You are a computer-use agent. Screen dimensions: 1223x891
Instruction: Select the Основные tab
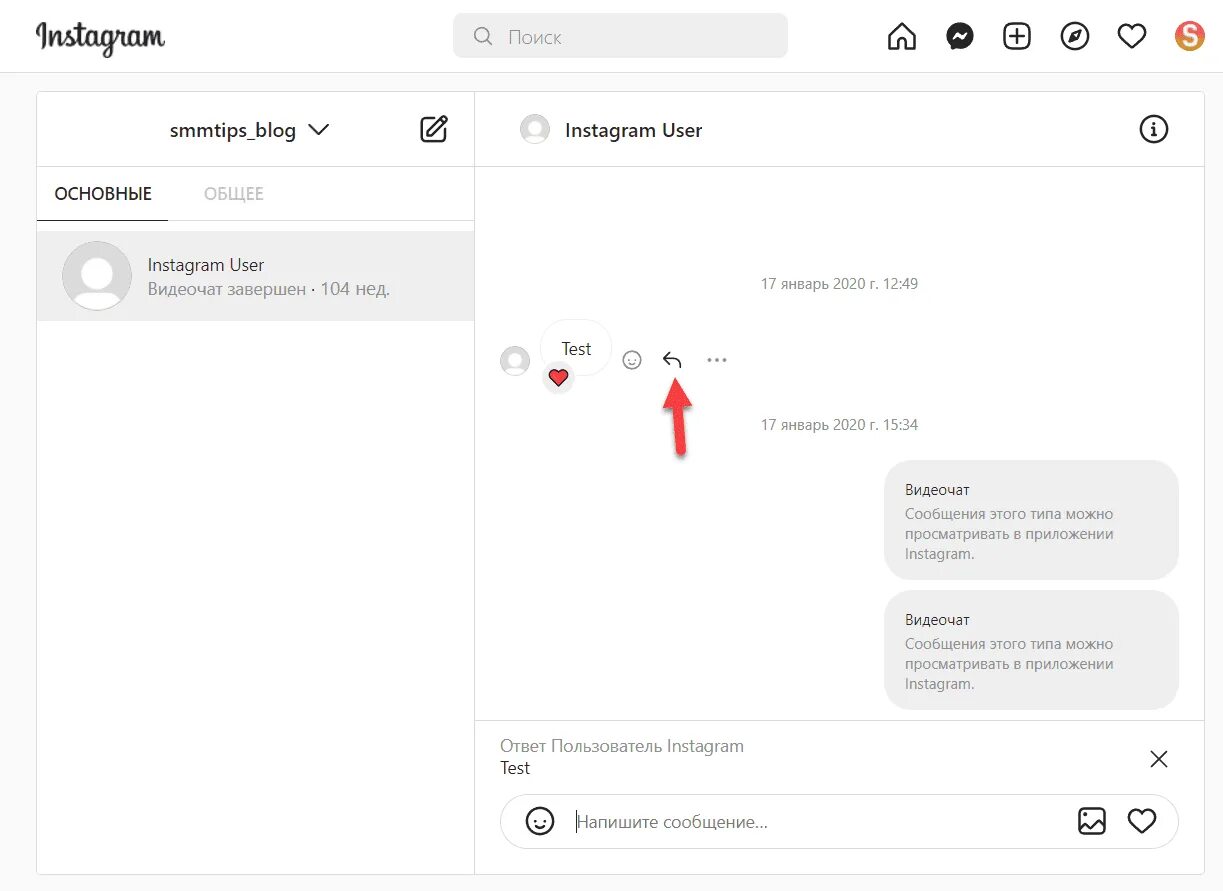(103, 194)
